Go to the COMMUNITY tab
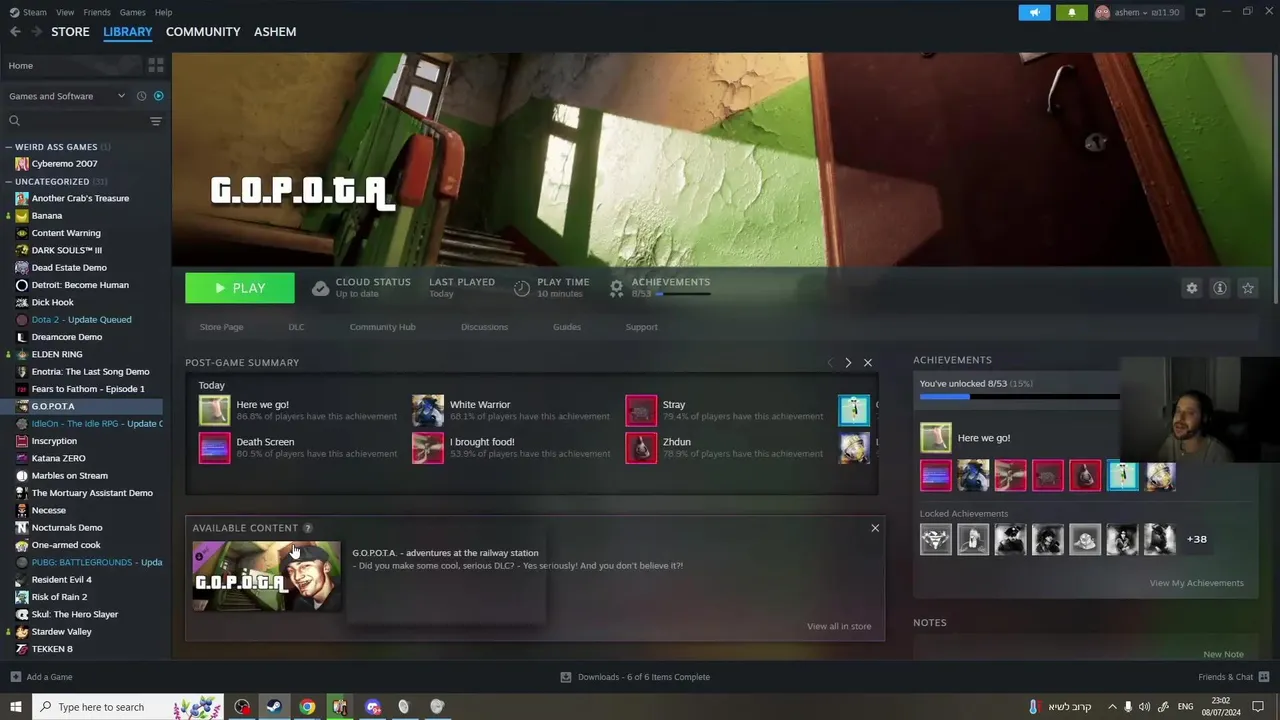This screenshot has height=720, width=1280. pos(203,32)
